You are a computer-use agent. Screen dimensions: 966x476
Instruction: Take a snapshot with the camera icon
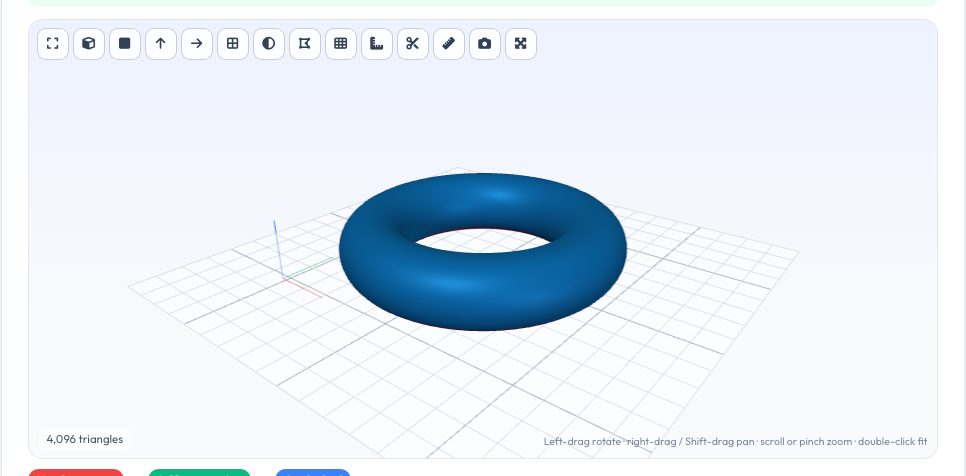[x=485, y=44]
